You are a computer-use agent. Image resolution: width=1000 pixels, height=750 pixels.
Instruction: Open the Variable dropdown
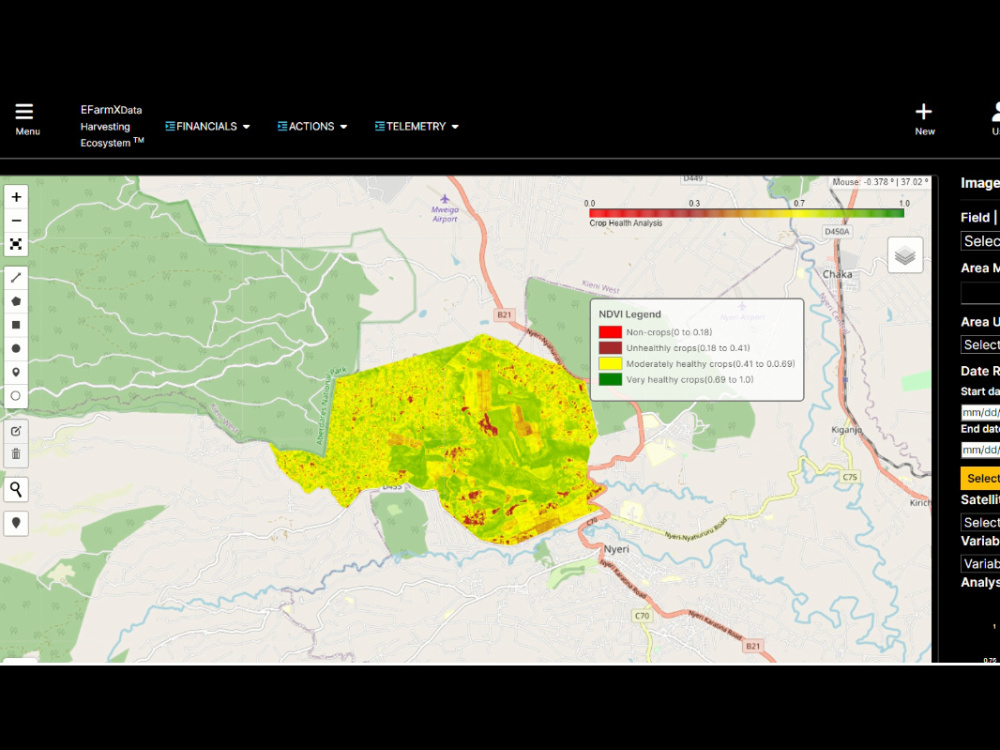(x=980, y=564)
